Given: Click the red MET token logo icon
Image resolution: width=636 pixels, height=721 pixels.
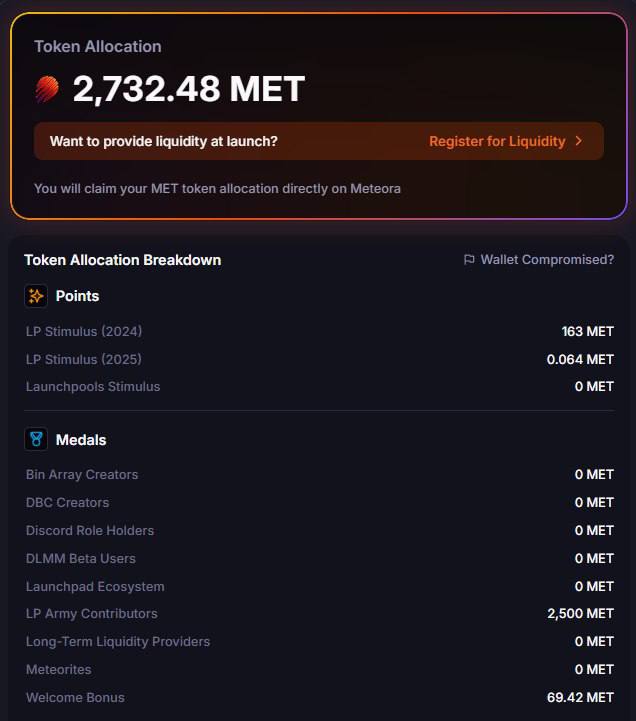Looking at the screenshot, I should [x=47, y=89].
